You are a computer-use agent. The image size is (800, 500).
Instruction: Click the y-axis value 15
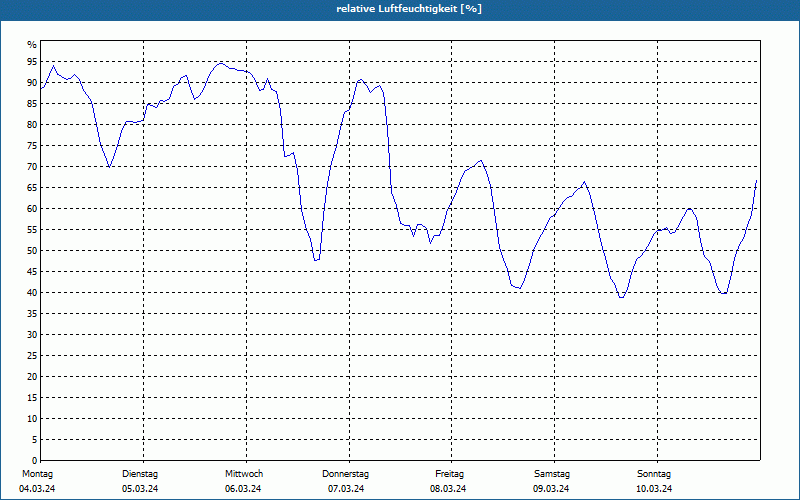click(x=32, y=398)
